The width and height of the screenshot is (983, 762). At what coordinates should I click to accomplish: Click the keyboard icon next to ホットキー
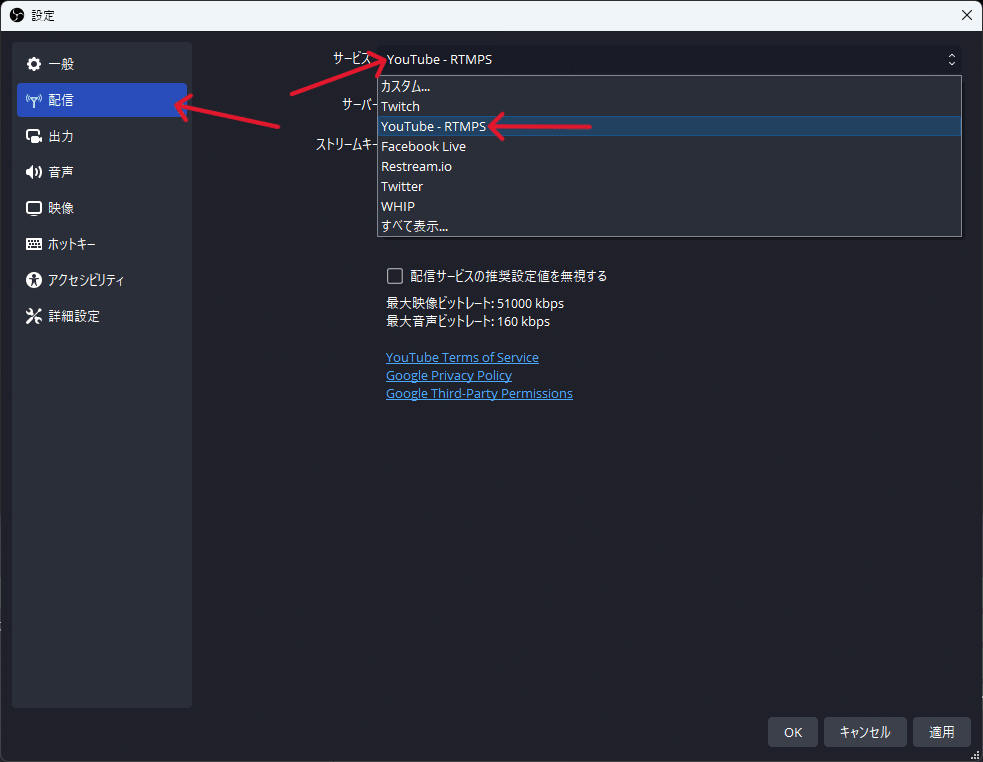[x=34, y=244]
